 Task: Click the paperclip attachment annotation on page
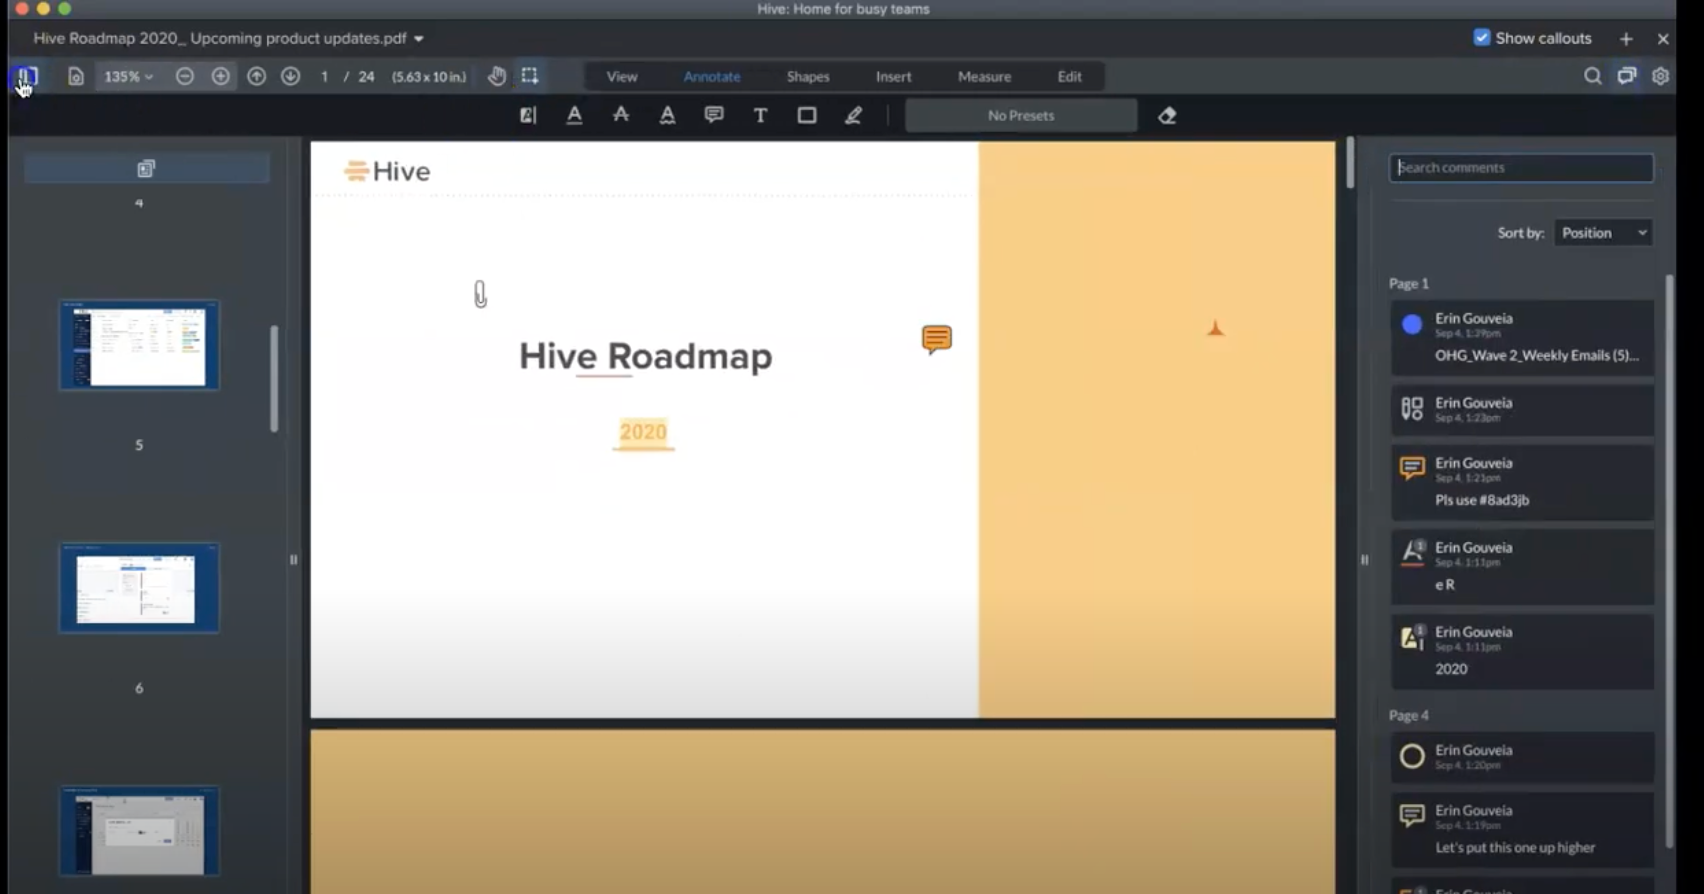480,294
